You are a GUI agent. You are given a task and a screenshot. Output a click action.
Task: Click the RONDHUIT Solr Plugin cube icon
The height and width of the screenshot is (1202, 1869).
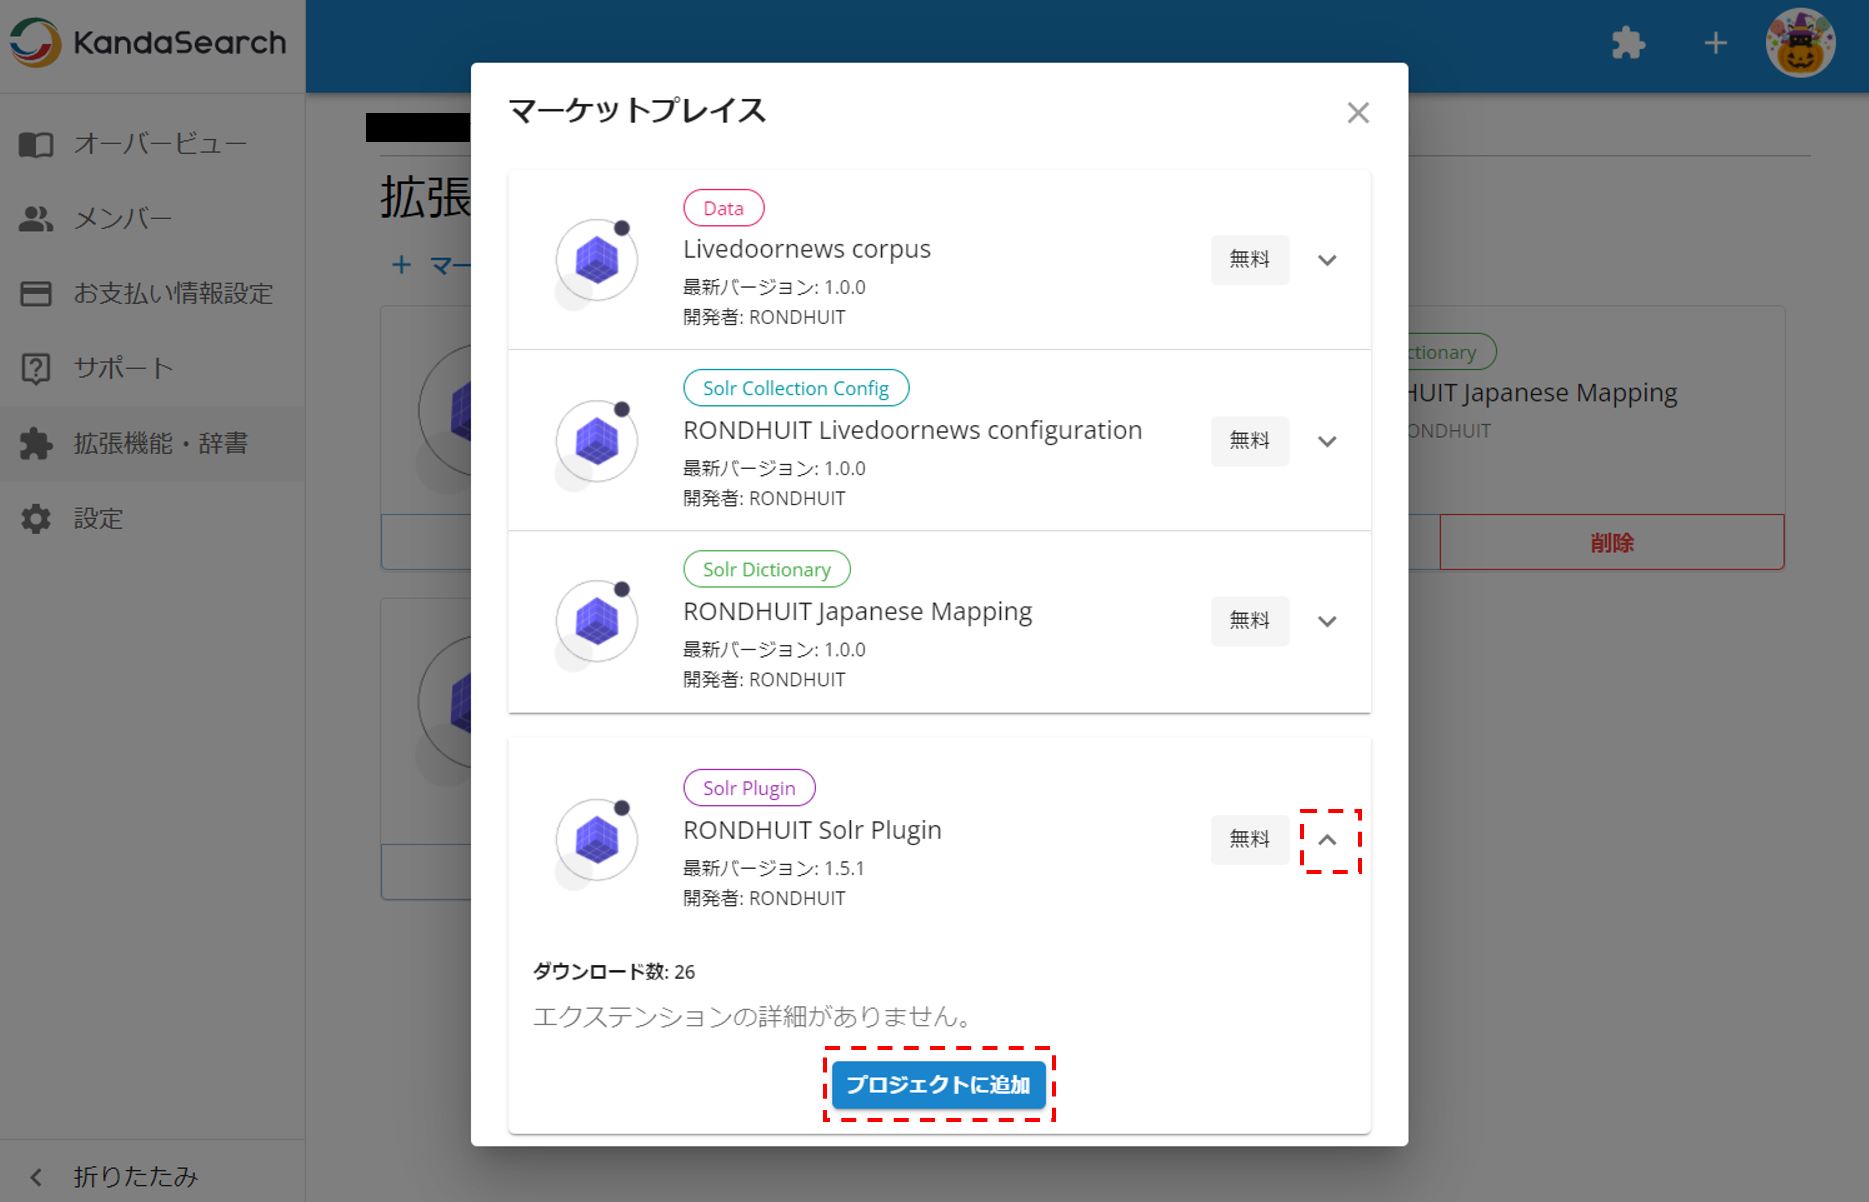[x=597, y=840]
